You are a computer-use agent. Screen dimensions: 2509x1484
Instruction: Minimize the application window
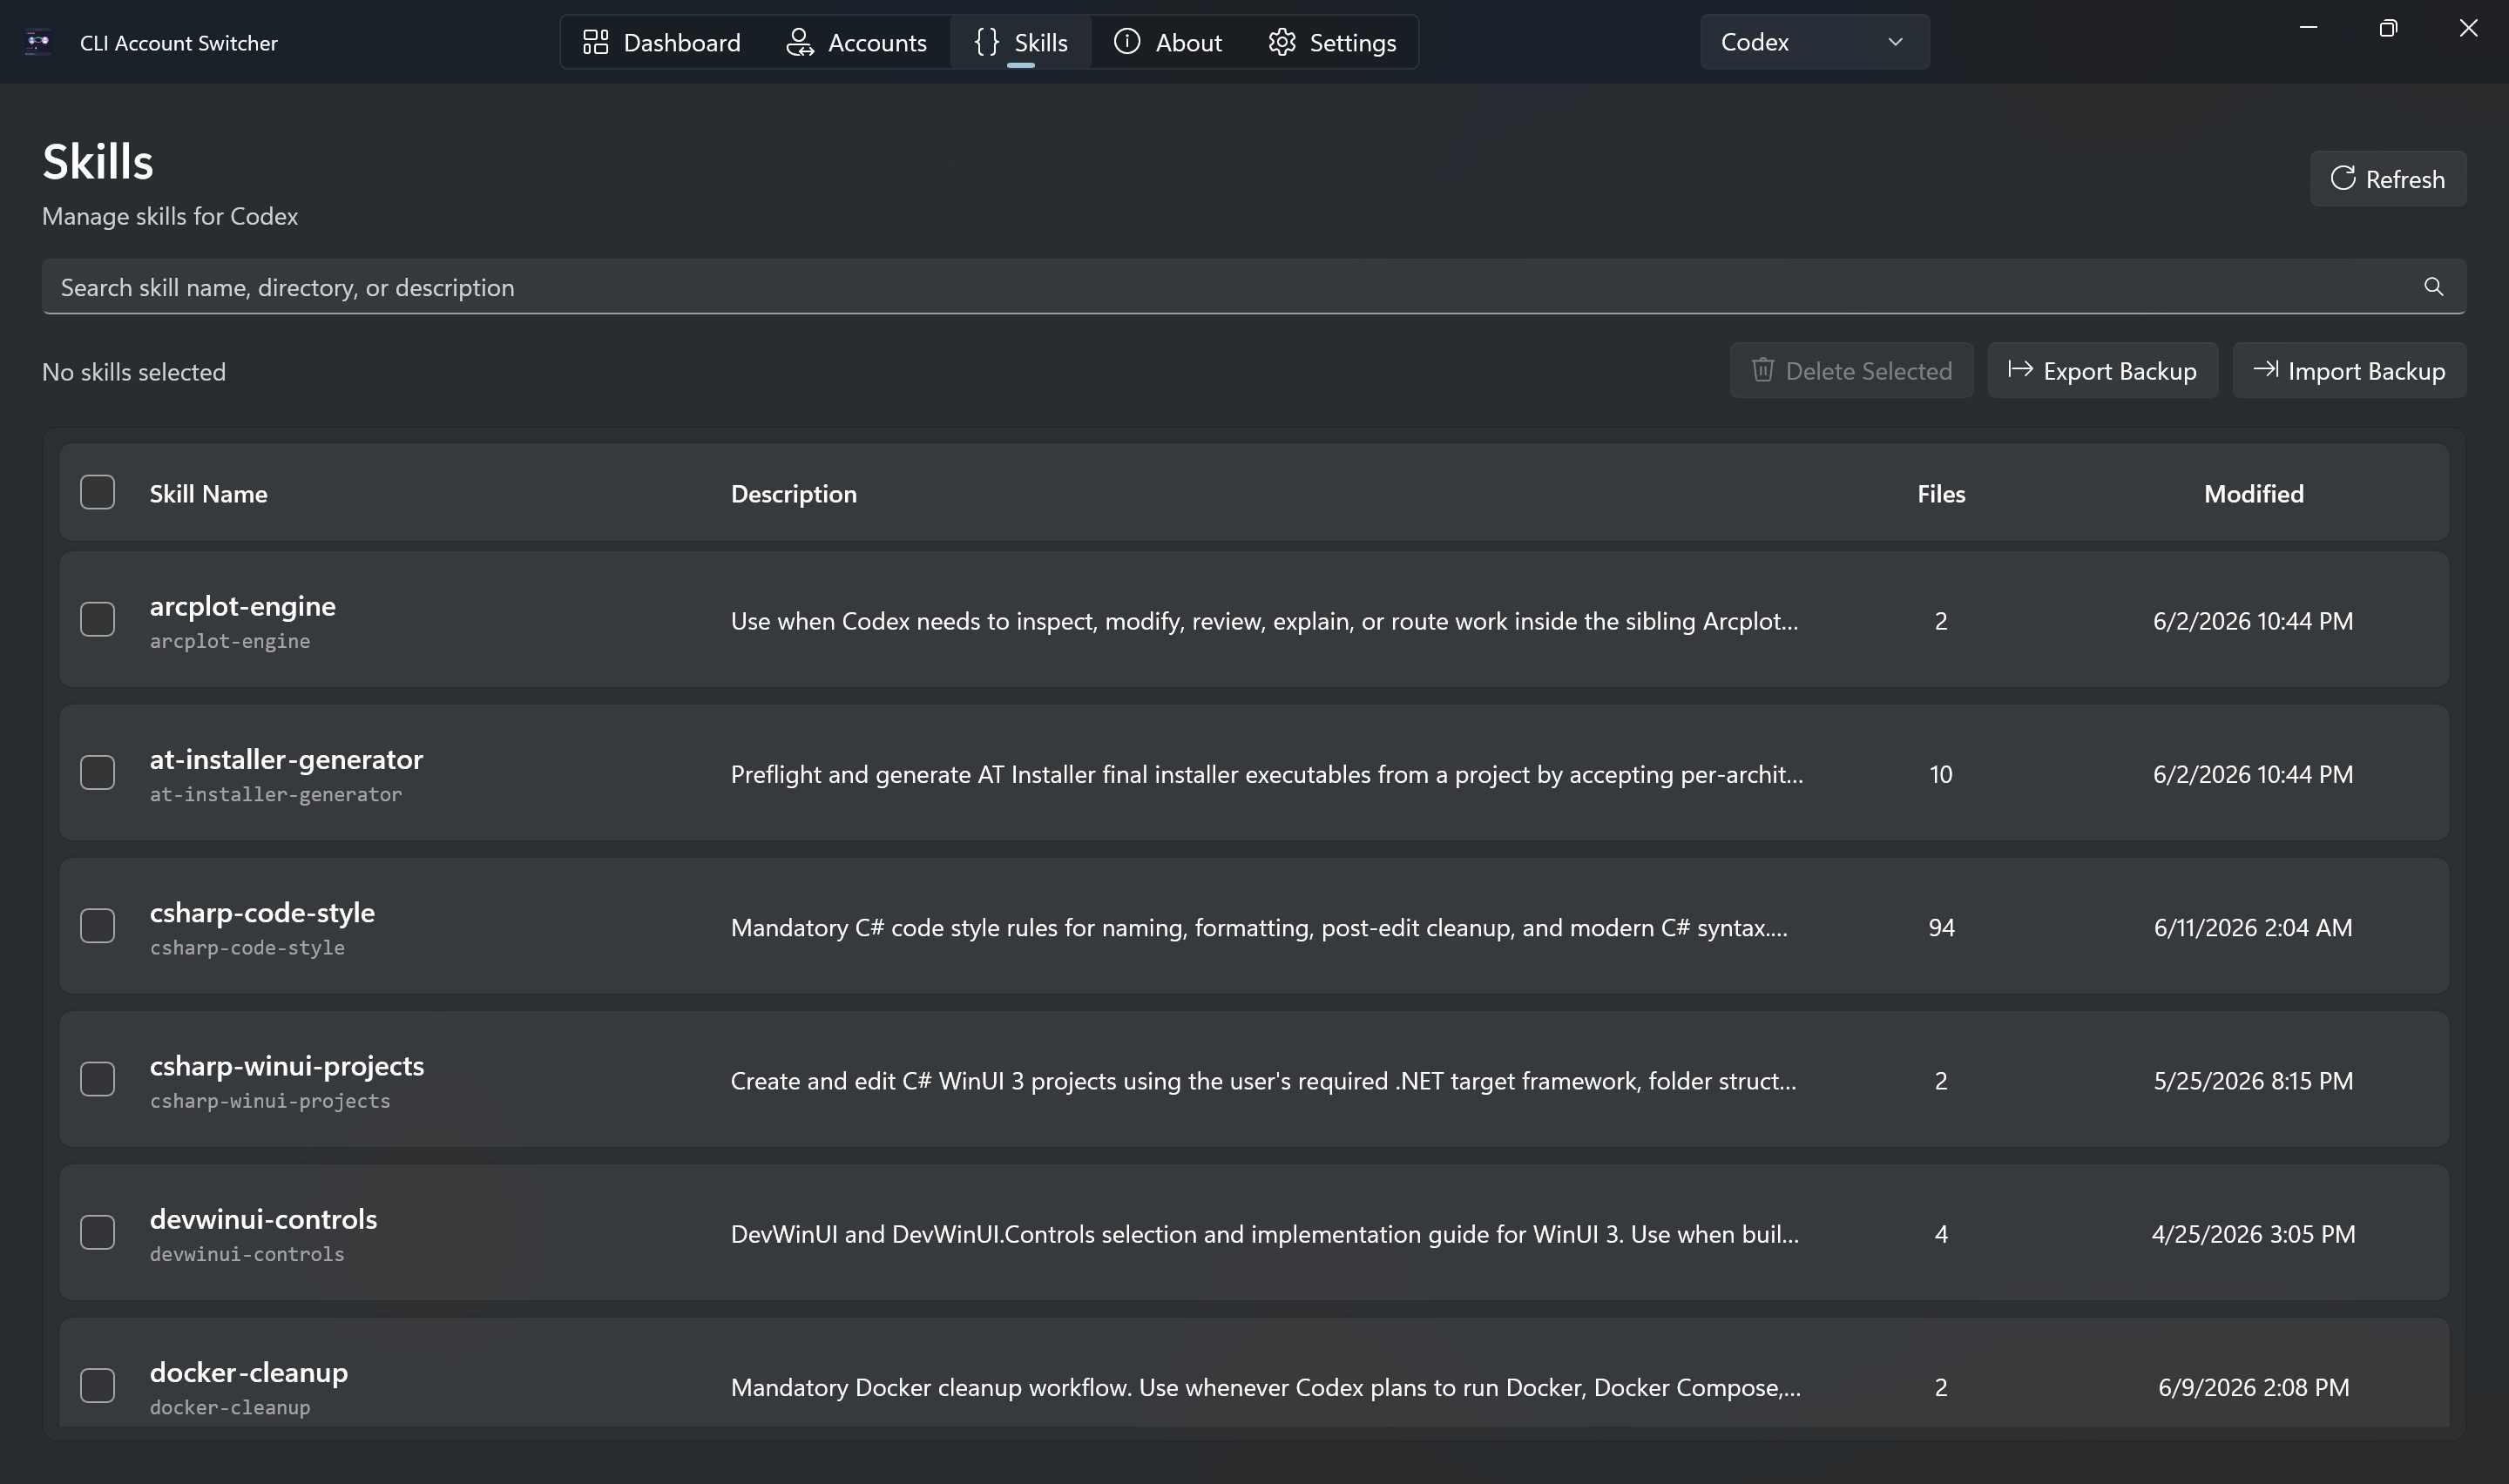(x=2308, y=28)
